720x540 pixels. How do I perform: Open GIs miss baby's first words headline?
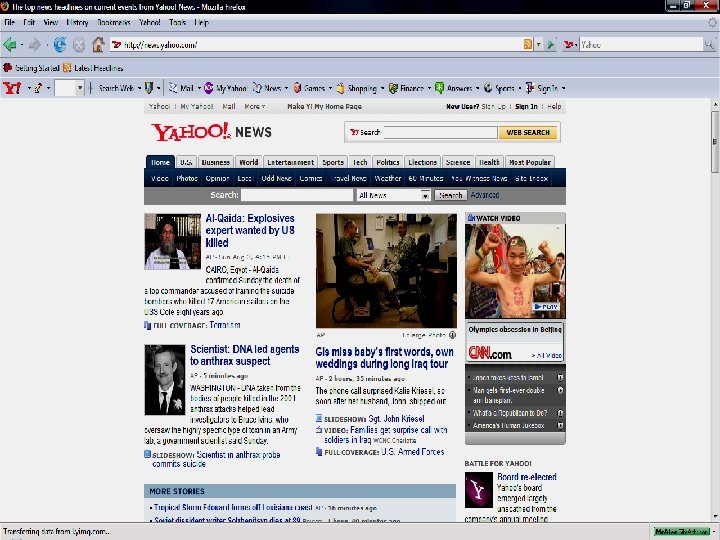384,358
